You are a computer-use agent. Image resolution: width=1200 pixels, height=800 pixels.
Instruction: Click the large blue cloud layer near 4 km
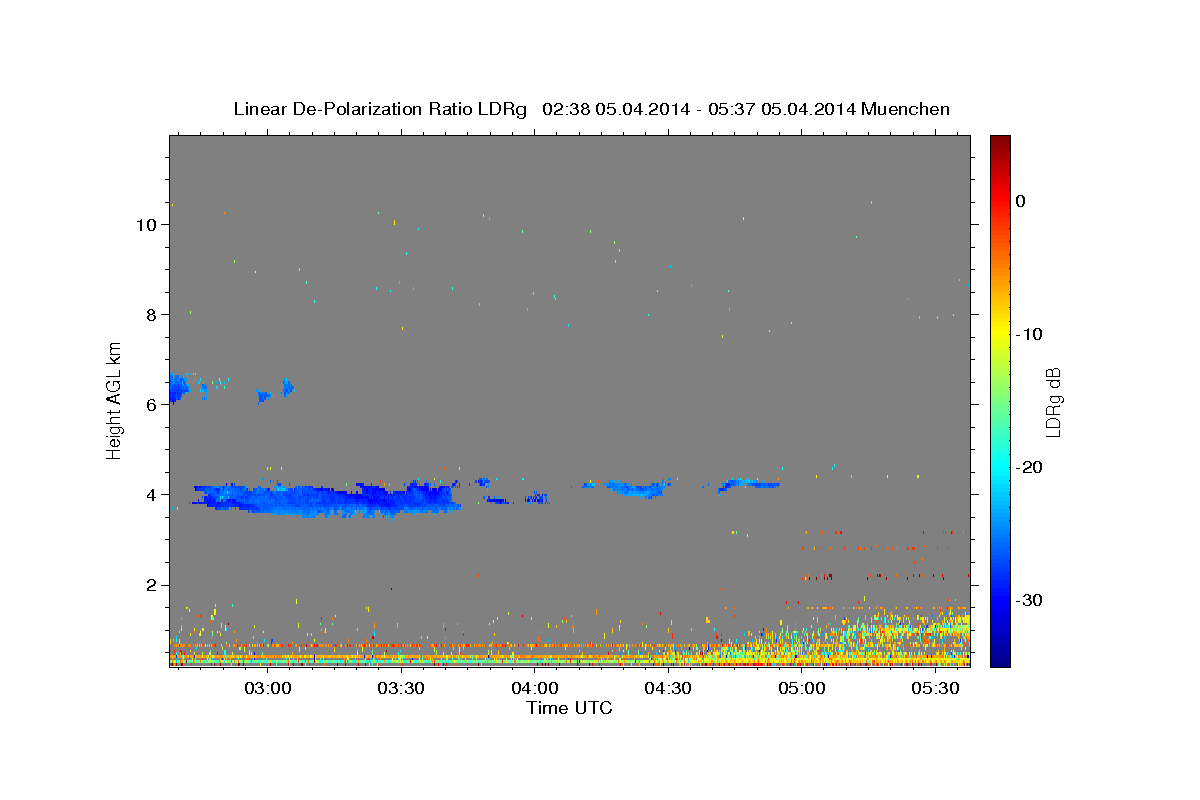pyautogui.click(x=327, y=499)
